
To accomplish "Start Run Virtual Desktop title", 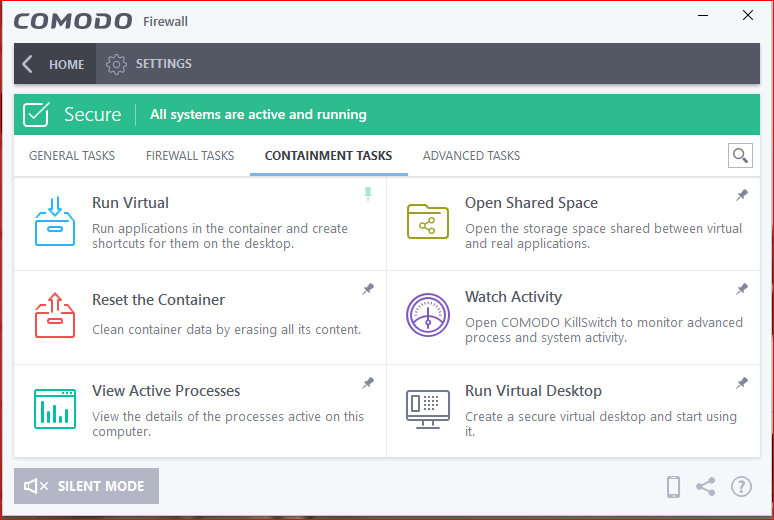I will click(x=533, y=391).
